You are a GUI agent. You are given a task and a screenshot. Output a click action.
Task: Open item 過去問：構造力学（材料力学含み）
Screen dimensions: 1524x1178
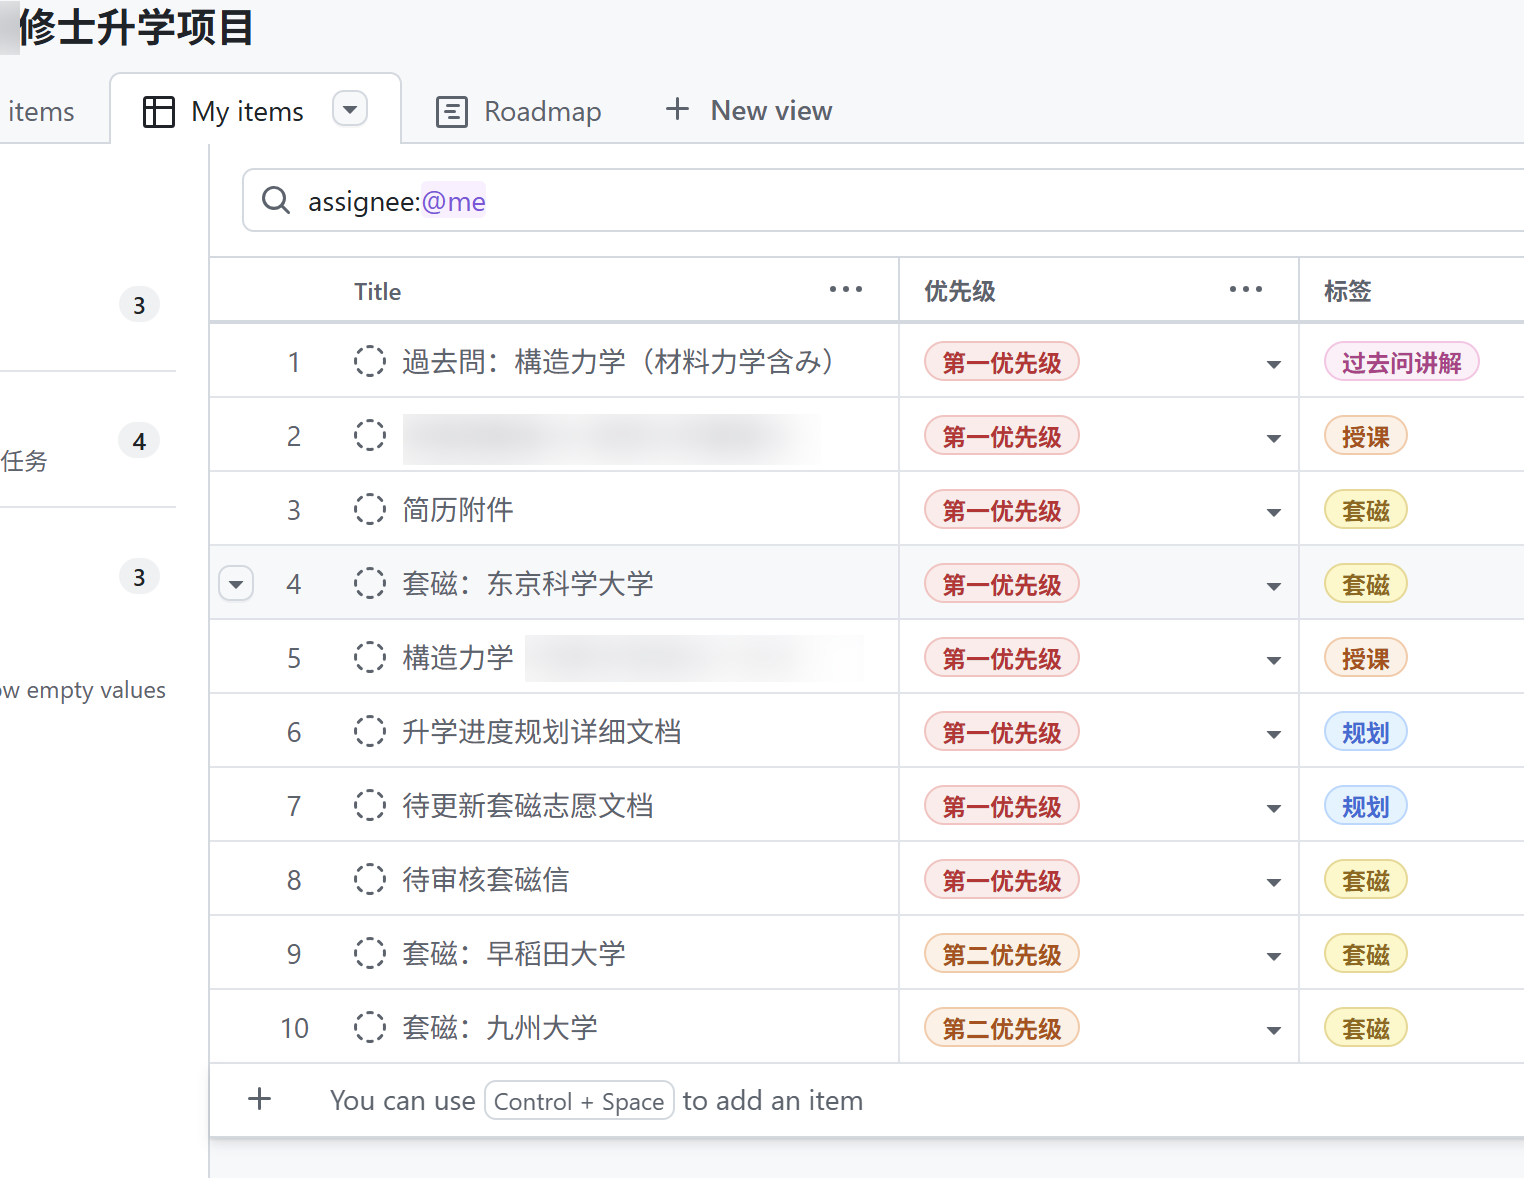point(618,361)
